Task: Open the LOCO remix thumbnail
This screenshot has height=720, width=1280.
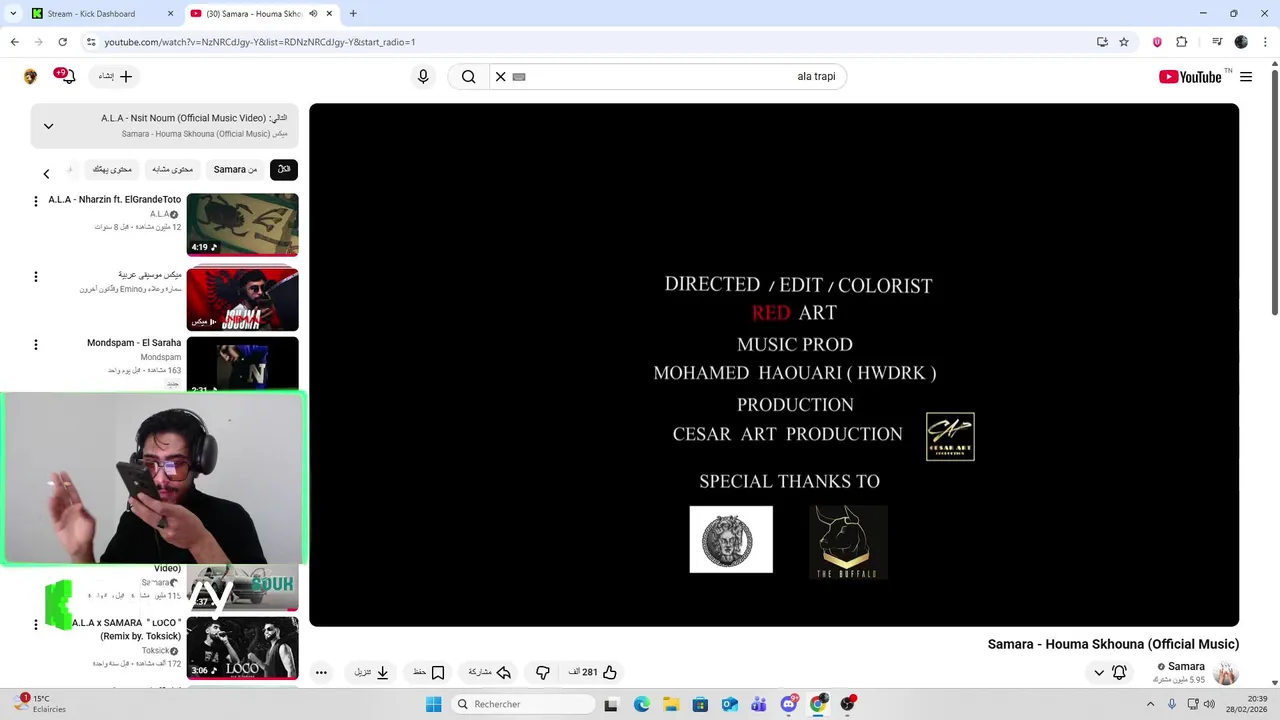Action: click(x=242, y=648)
